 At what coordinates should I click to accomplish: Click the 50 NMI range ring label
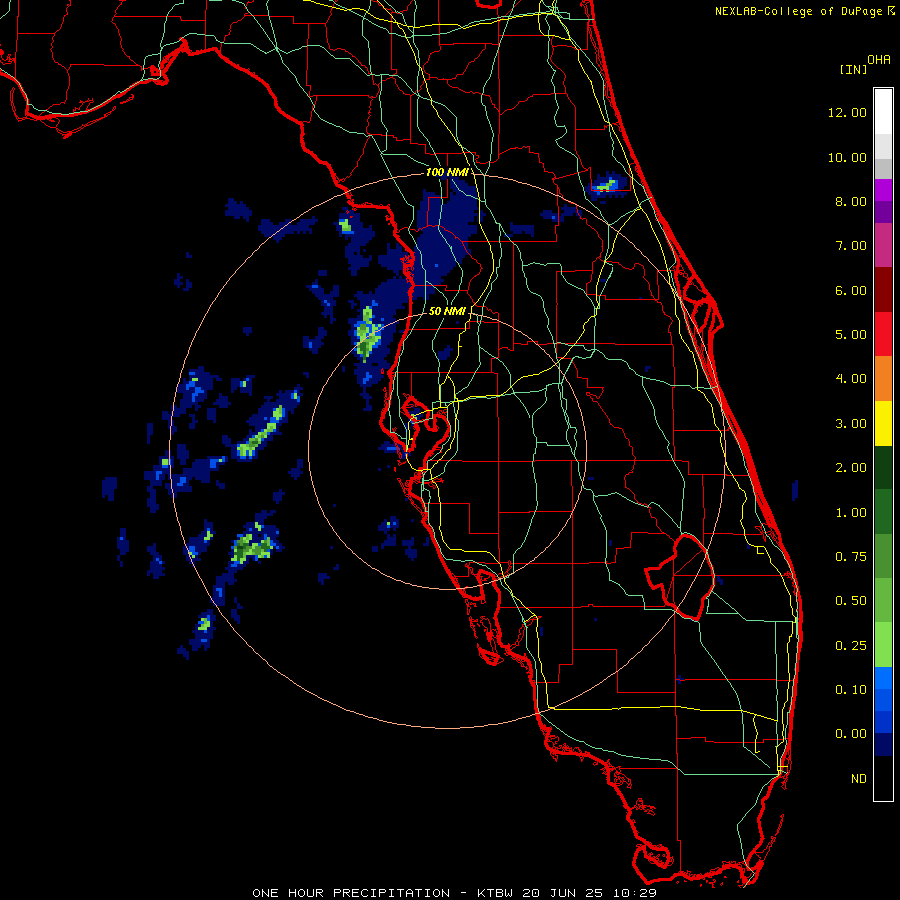(447, 311)
